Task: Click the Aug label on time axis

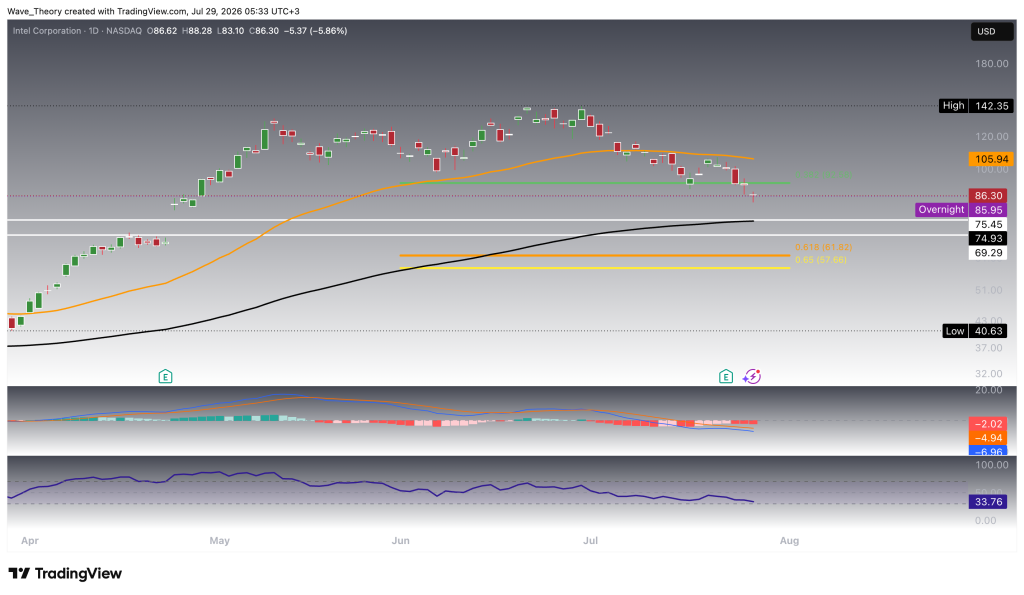Action: 789,540
